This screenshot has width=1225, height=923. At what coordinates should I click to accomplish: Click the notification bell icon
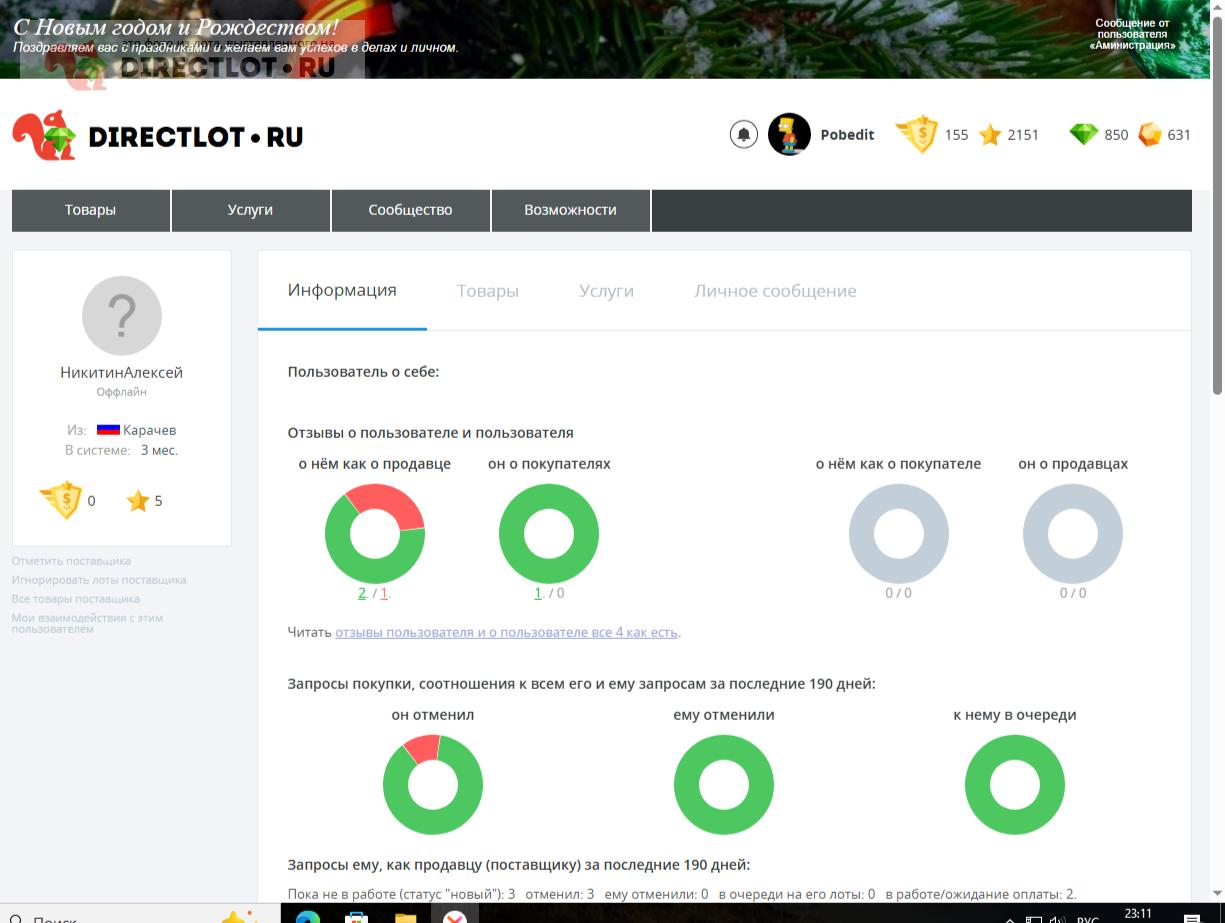743,134
